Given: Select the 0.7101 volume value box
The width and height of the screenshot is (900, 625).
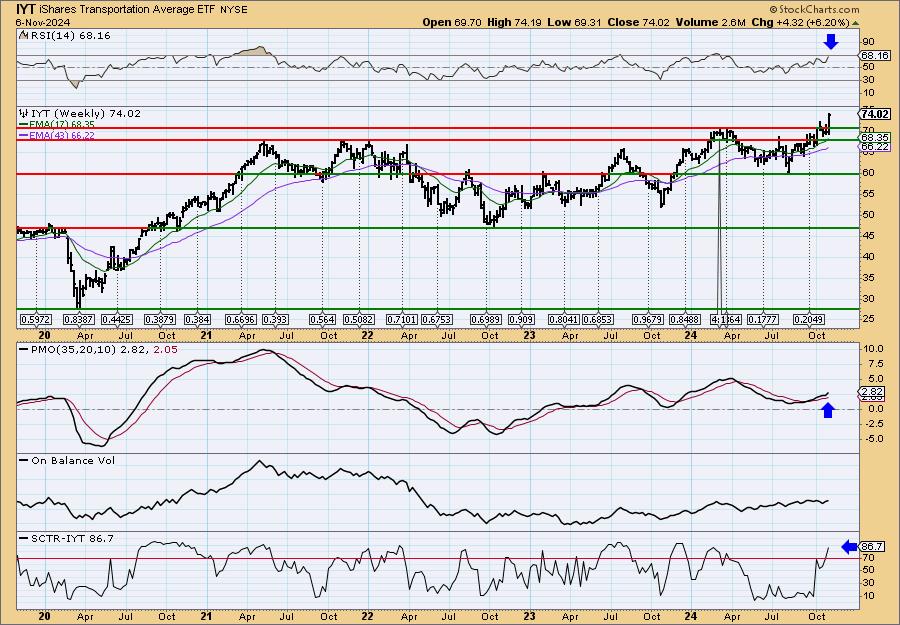Looking at the screenshot, I should [x=402, y=319].
